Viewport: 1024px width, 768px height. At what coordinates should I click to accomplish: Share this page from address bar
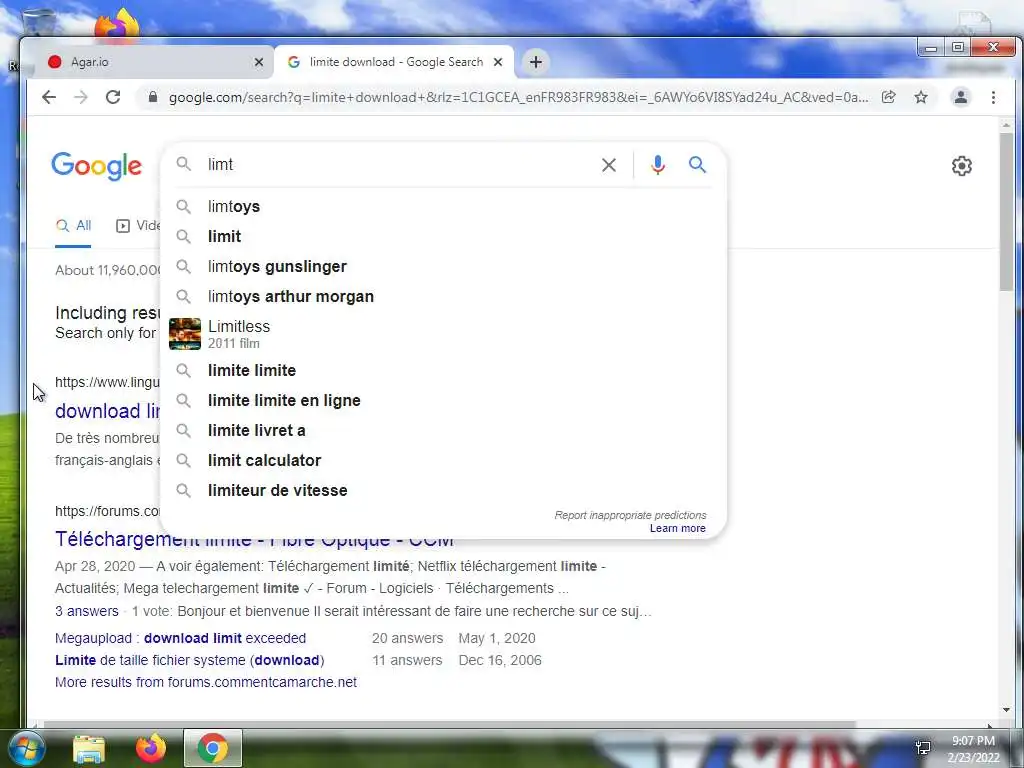(888, 97)
